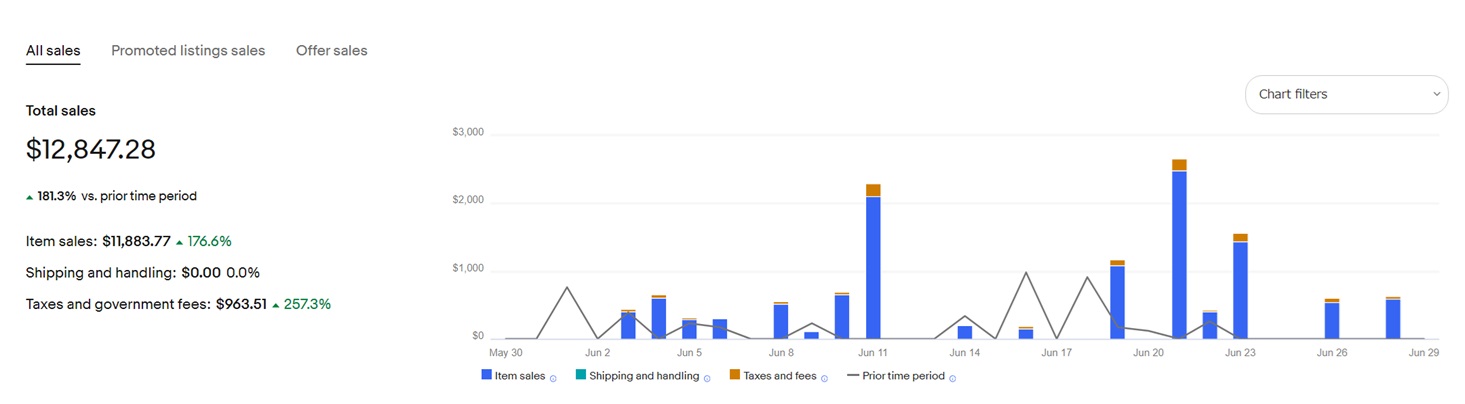Click the info icon beside Taxes and fees legend
The image size is (1465, 404).
coord(824,378)
